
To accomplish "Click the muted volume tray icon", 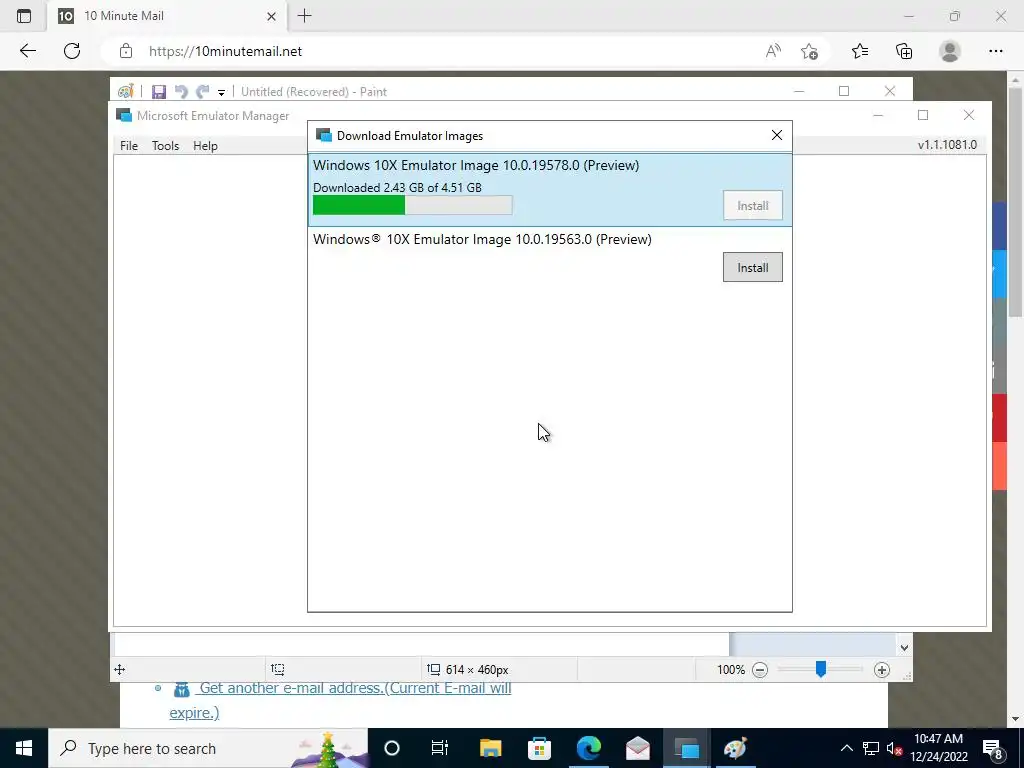I will pyautogui.click(x=894, y=748).
